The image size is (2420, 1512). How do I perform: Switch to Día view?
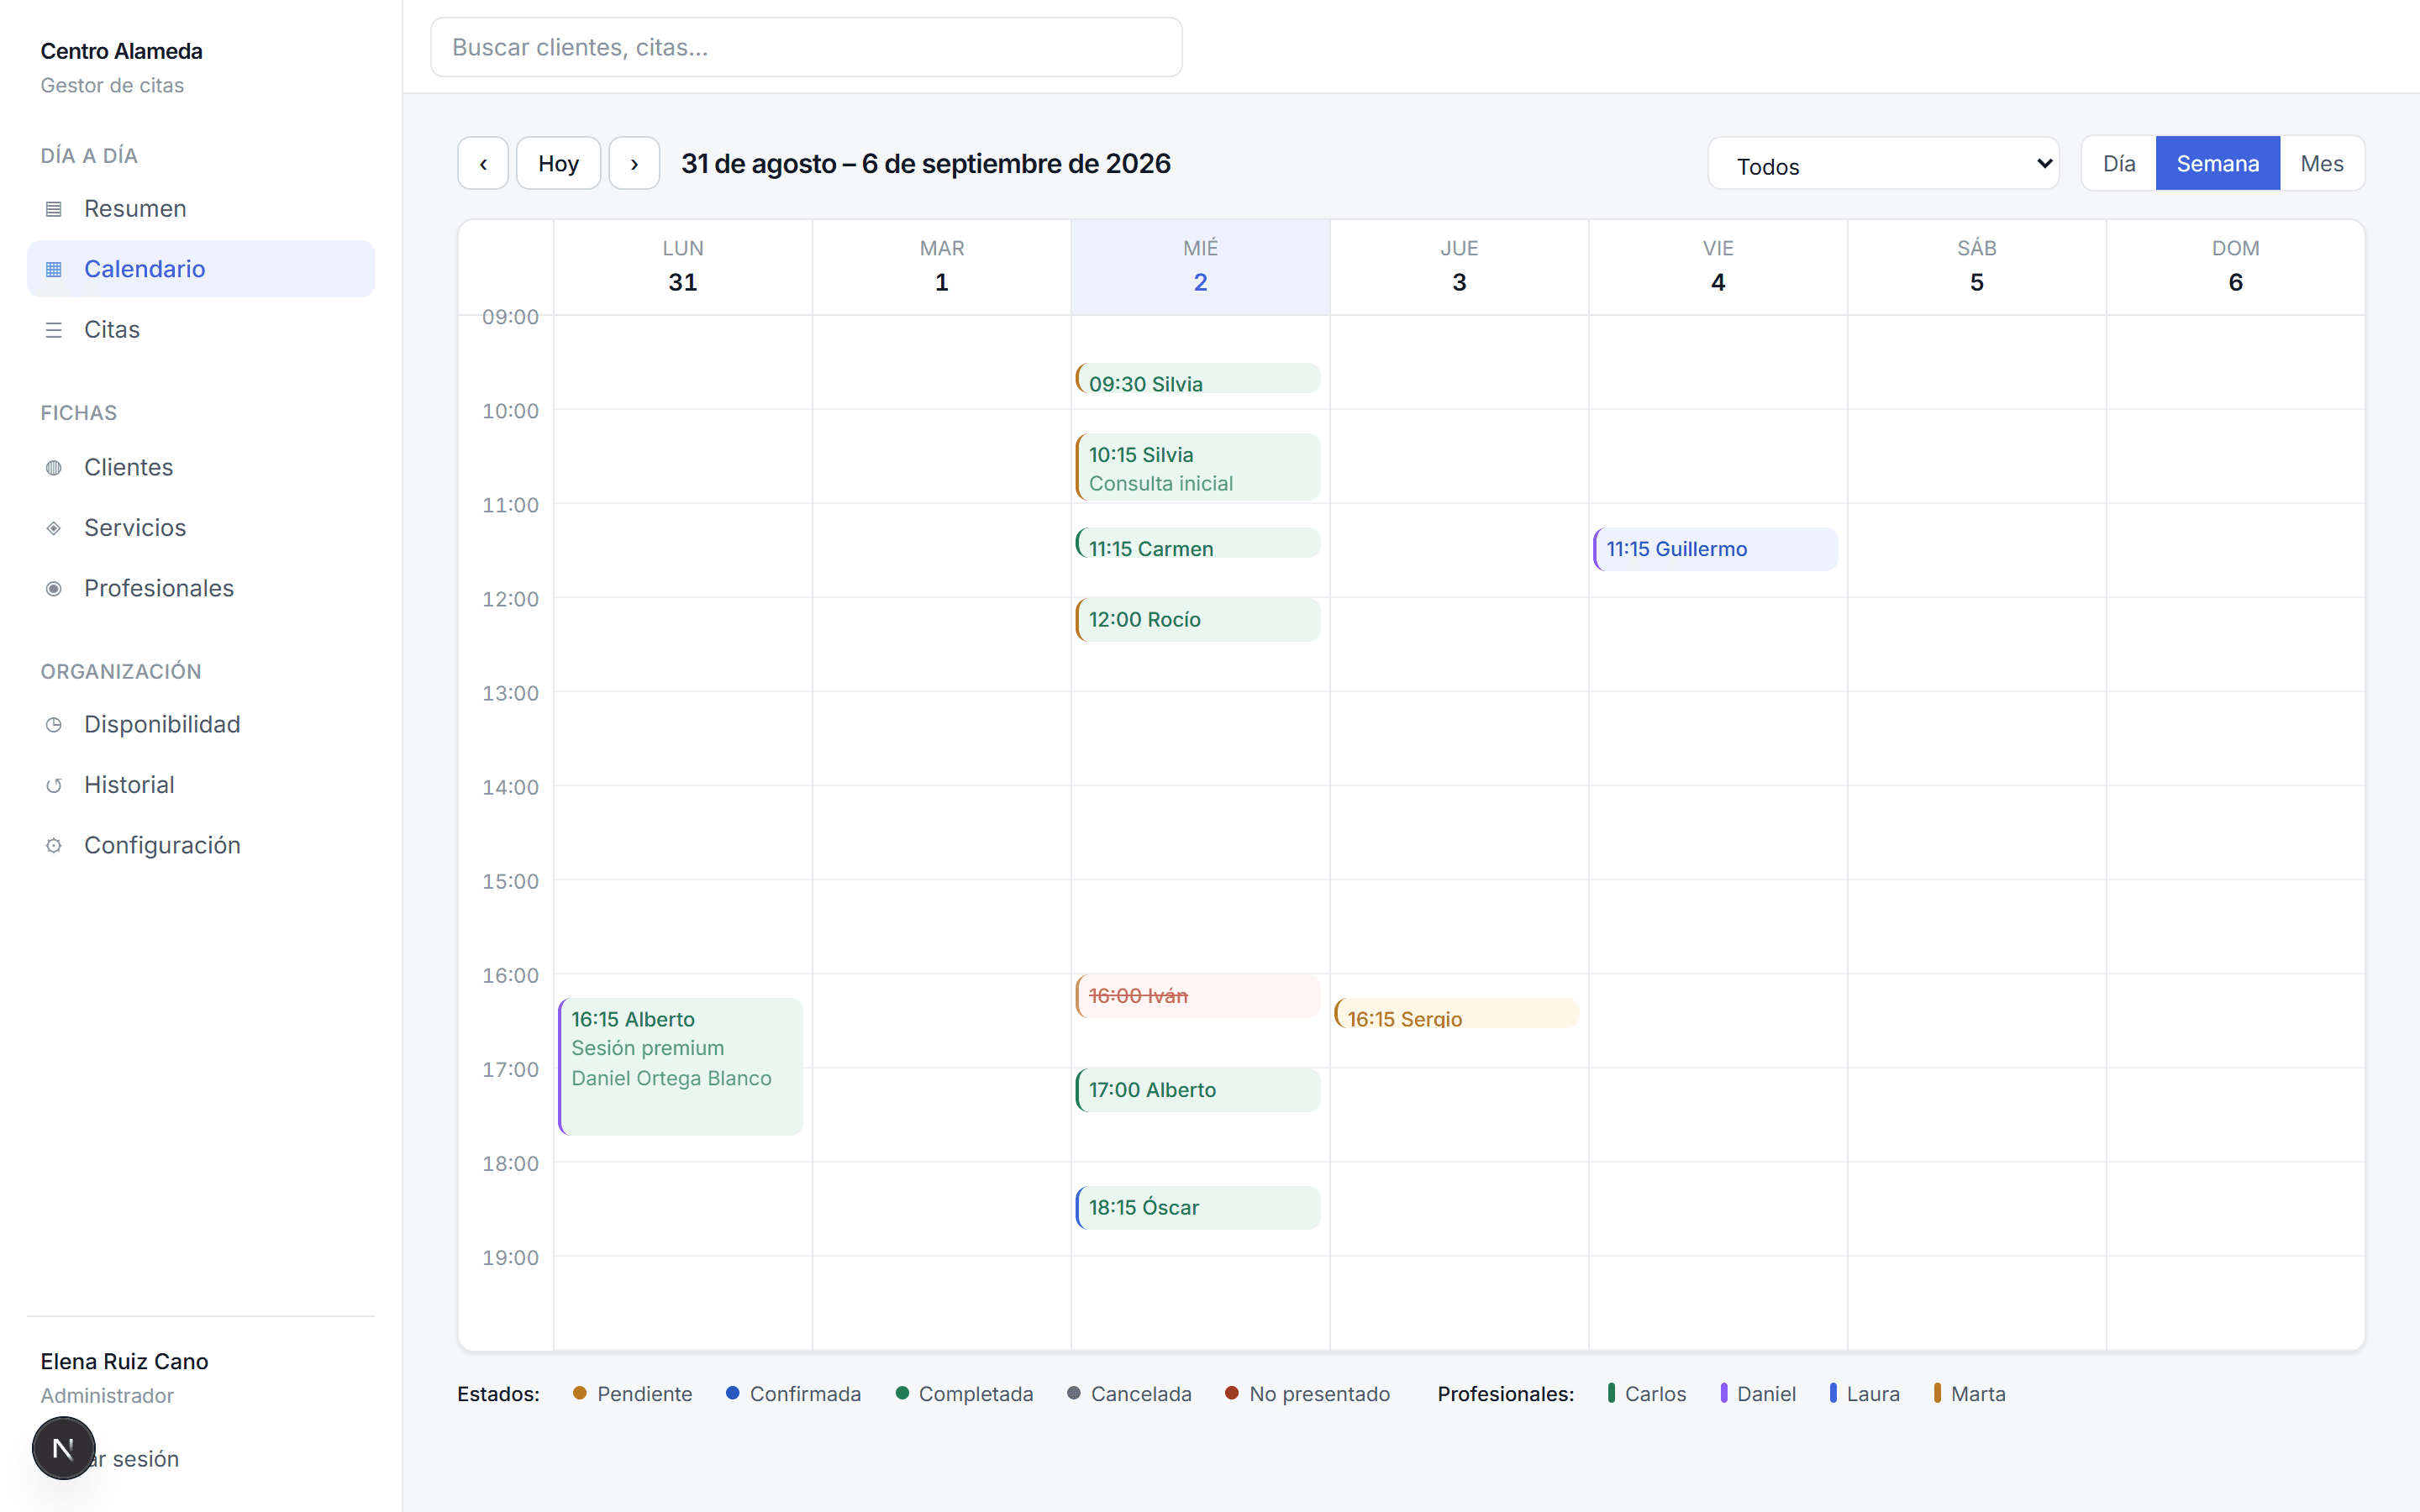(x=2119, y=163)
